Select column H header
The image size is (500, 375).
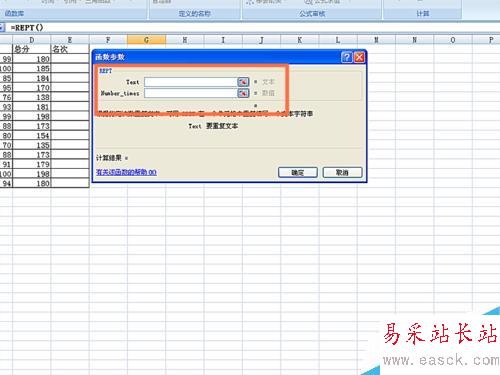coord(185,40)
